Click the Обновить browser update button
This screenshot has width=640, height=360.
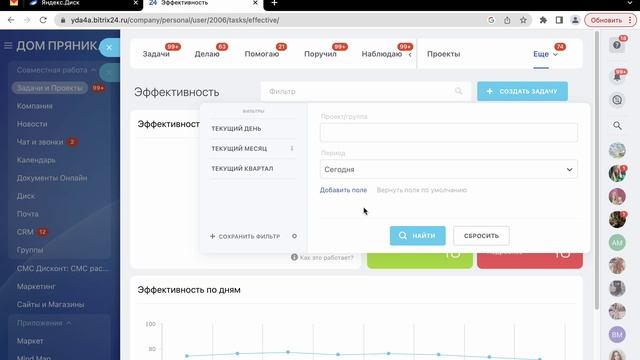point(610,20)
